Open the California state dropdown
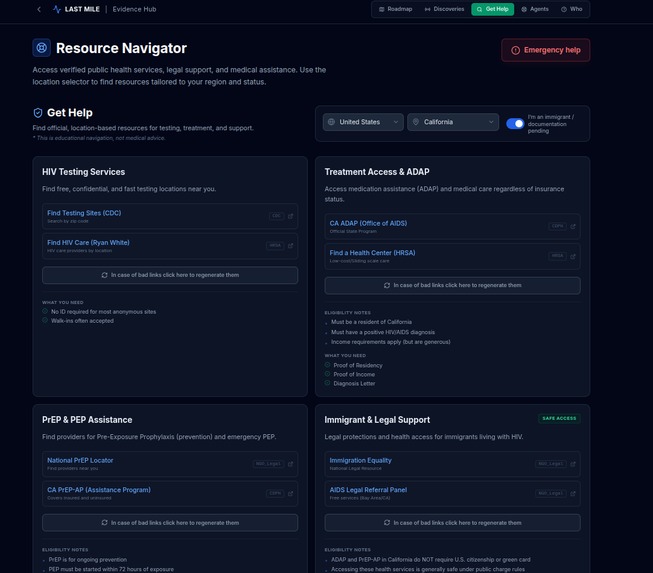The image size is (653, 573). [453, 122]
